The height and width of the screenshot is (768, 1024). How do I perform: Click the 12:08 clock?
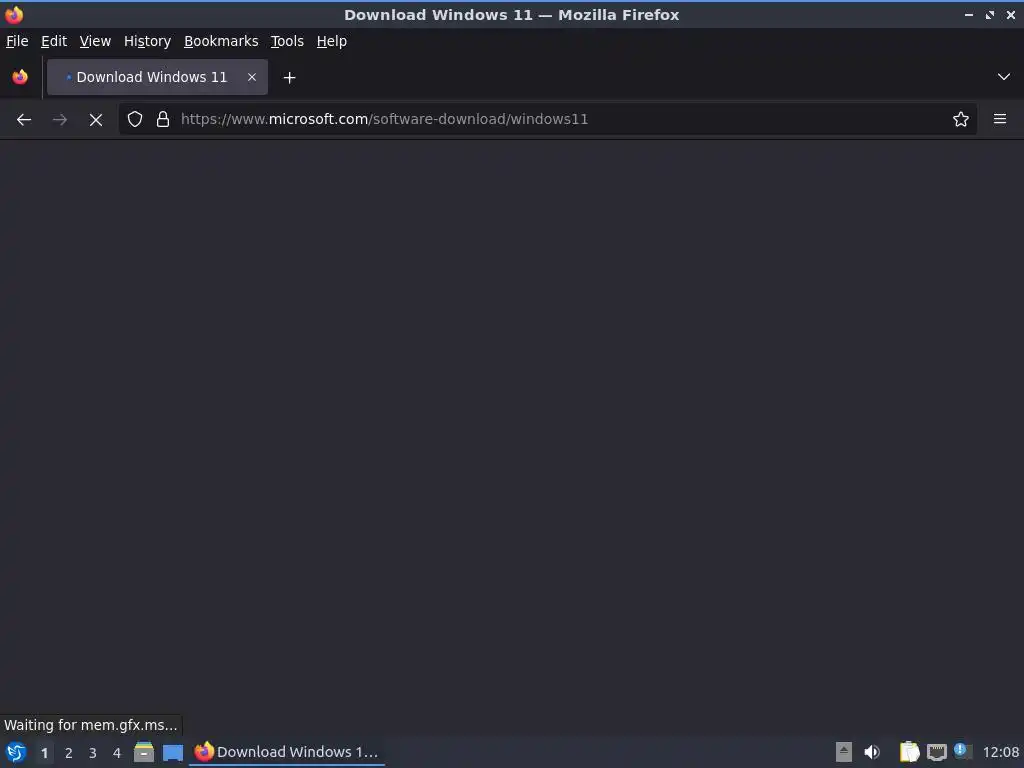coord(1000,752)
